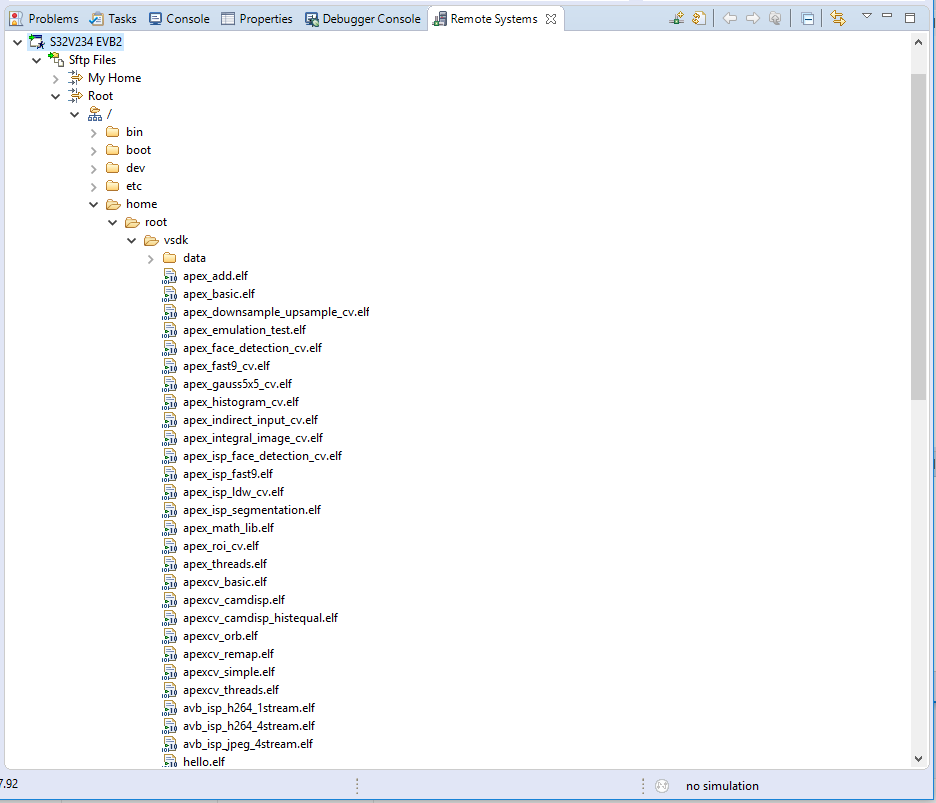Viewport: 936px width, 803px height.
Task: Click the refresh remote systems toolbar icon
Action: click(699, 19)
